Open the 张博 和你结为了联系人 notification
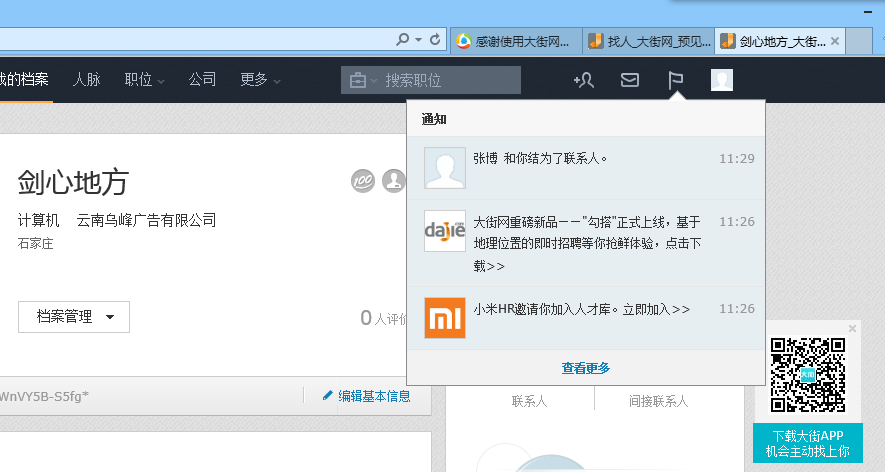The image size is (885, 472). tap(586, 168)
